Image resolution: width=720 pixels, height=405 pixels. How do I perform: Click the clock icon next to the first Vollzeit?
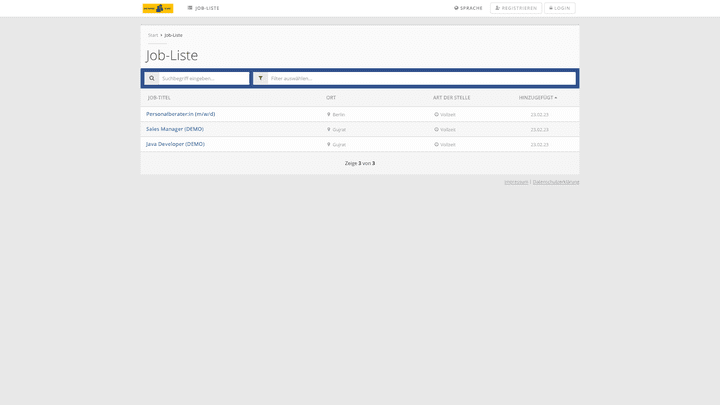[436, 115]
